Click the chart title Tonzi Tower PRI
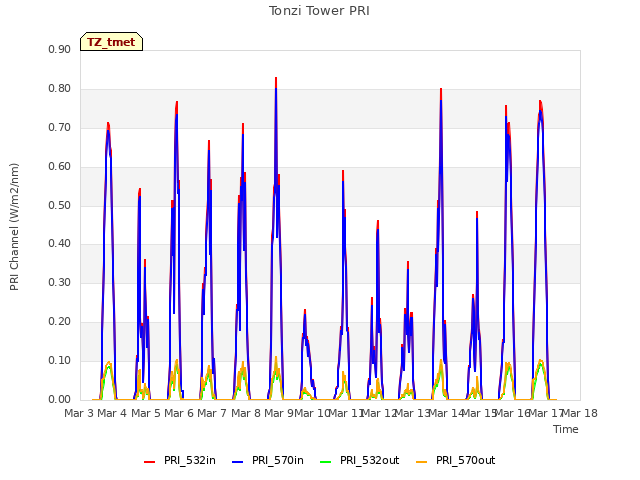The width and height of the screenshot is (640, 480). pyautogui.click(x=319, y=11)
